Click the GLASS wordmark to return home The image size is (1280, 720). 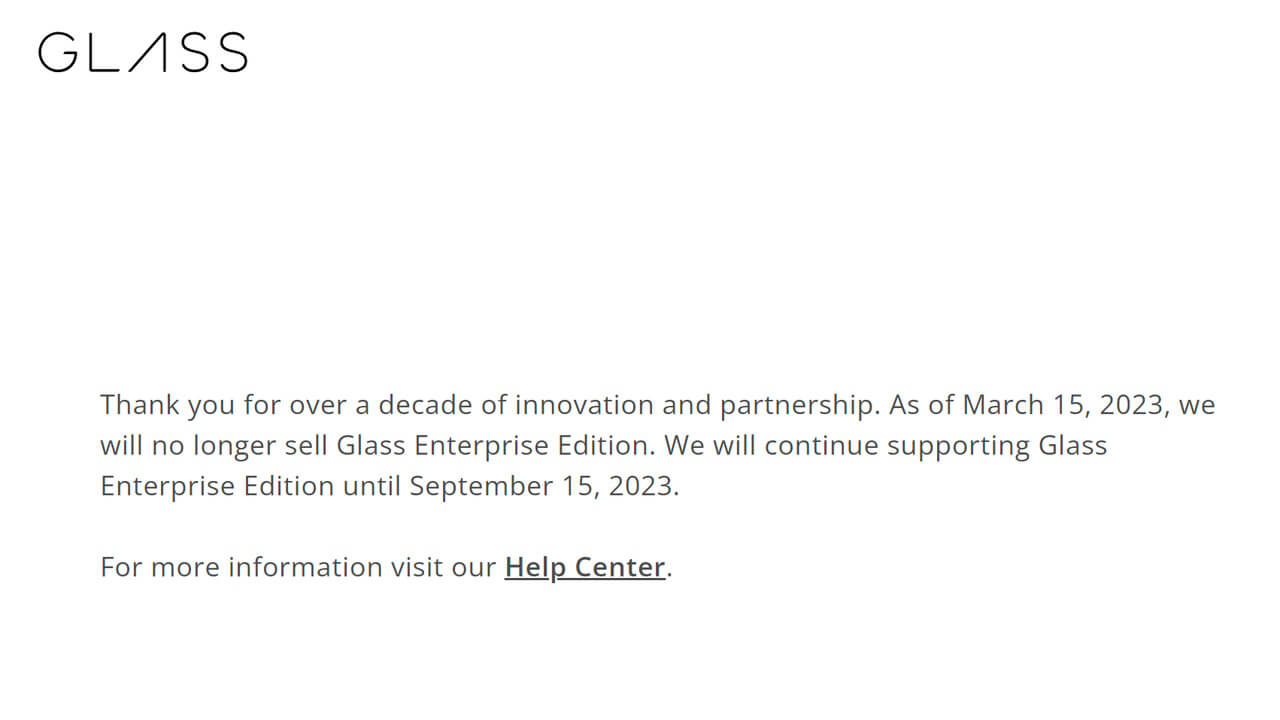[x=142, y=55]
